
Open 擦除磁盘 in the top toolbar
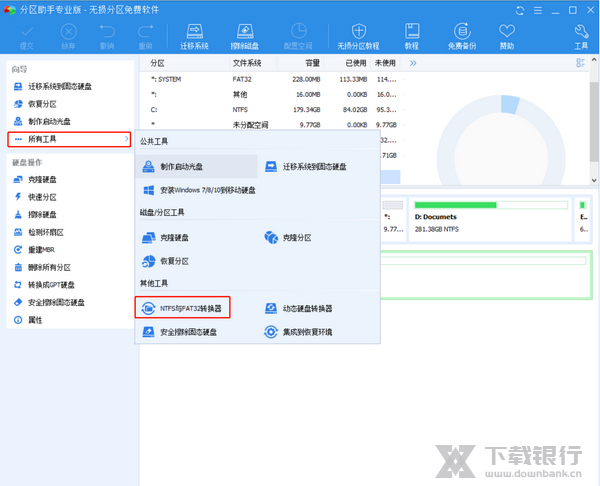pos(245,36)
